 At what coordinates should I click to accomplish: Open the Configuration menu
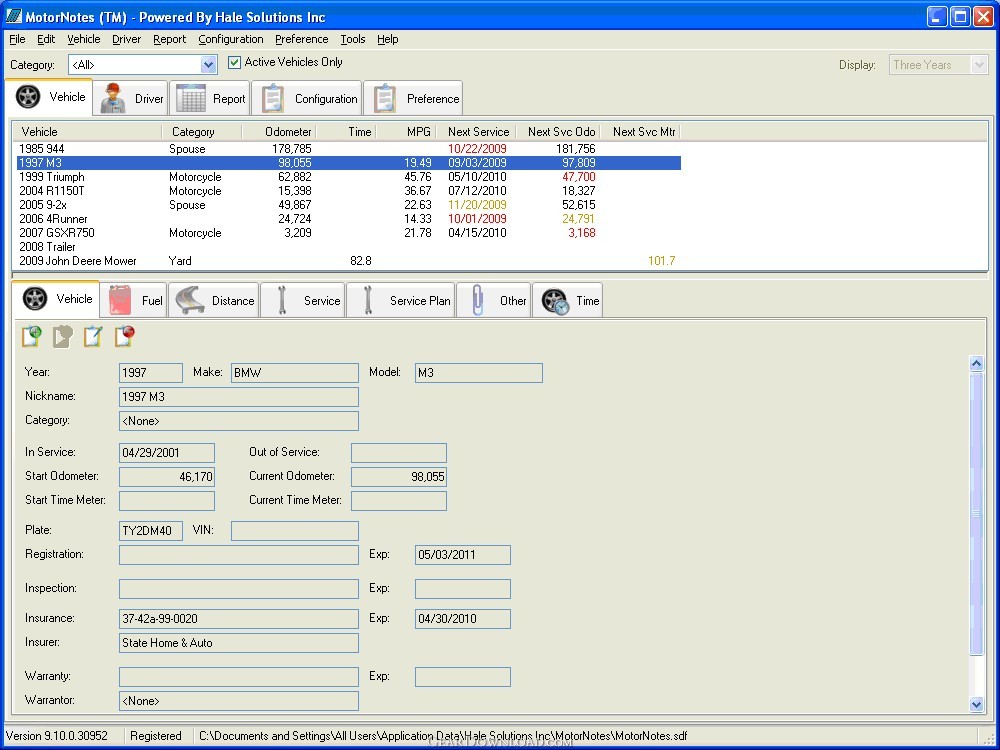[x=231, y=39]
